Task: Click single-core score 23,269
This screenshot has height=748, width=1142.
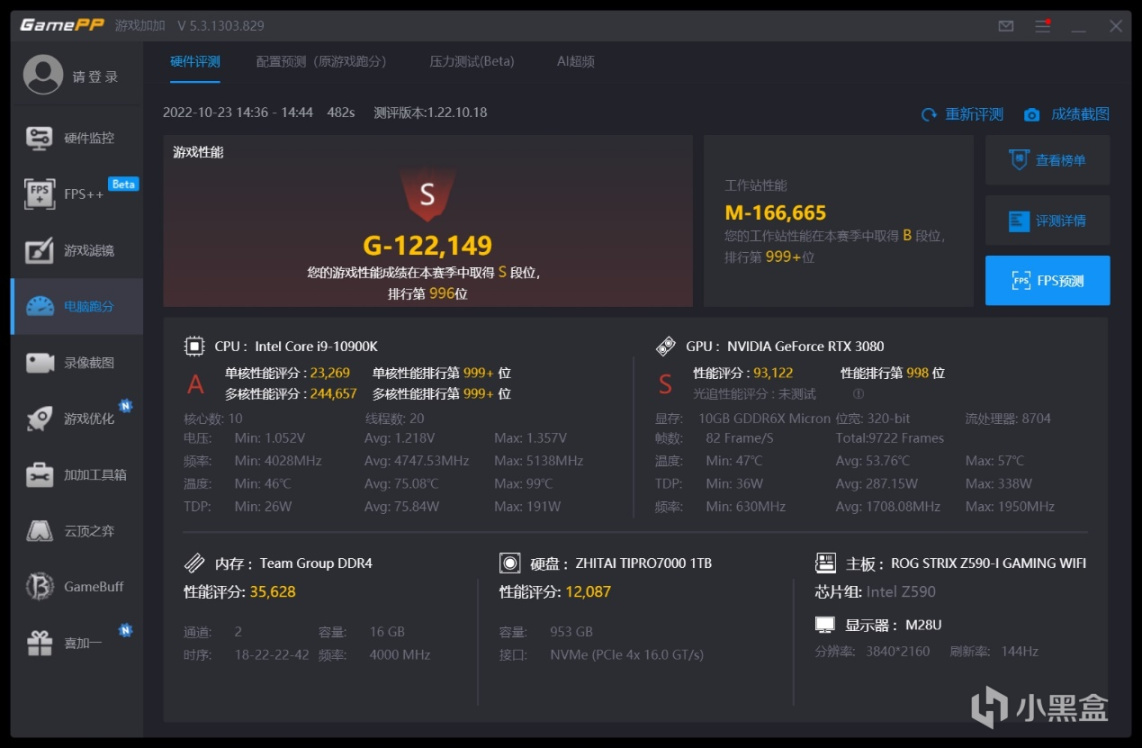Action: pyautogui.click(x=330, y=373)
